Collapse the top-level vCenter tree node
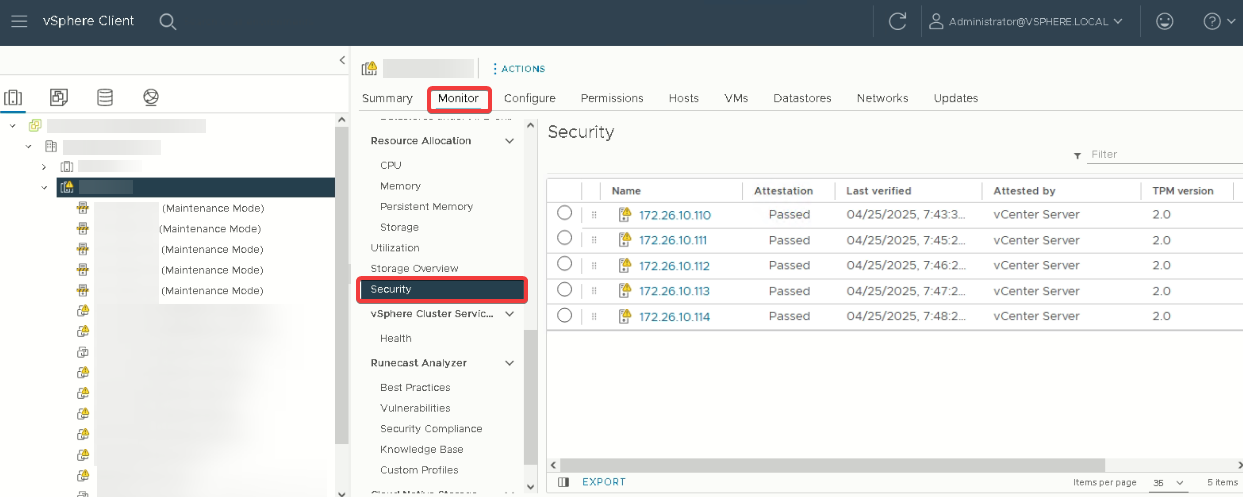Screen dimensions: 1243x497 coord(12,126)
